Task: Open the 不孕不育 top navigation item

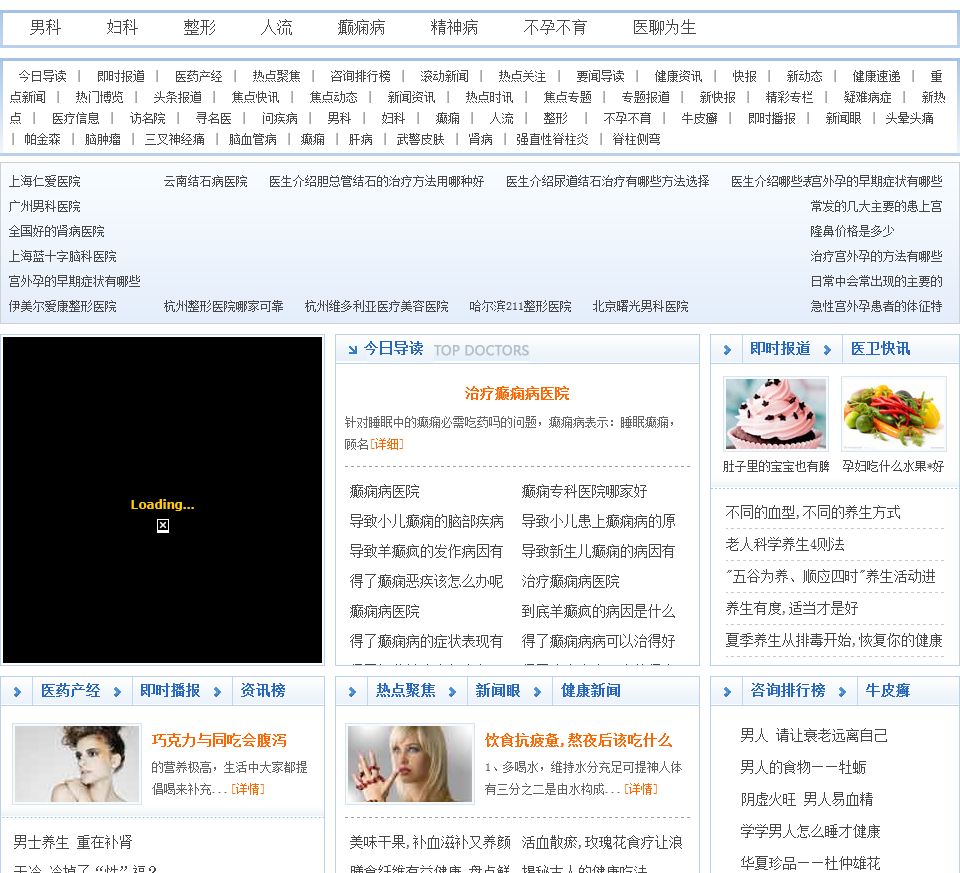Action: (555, 28)
